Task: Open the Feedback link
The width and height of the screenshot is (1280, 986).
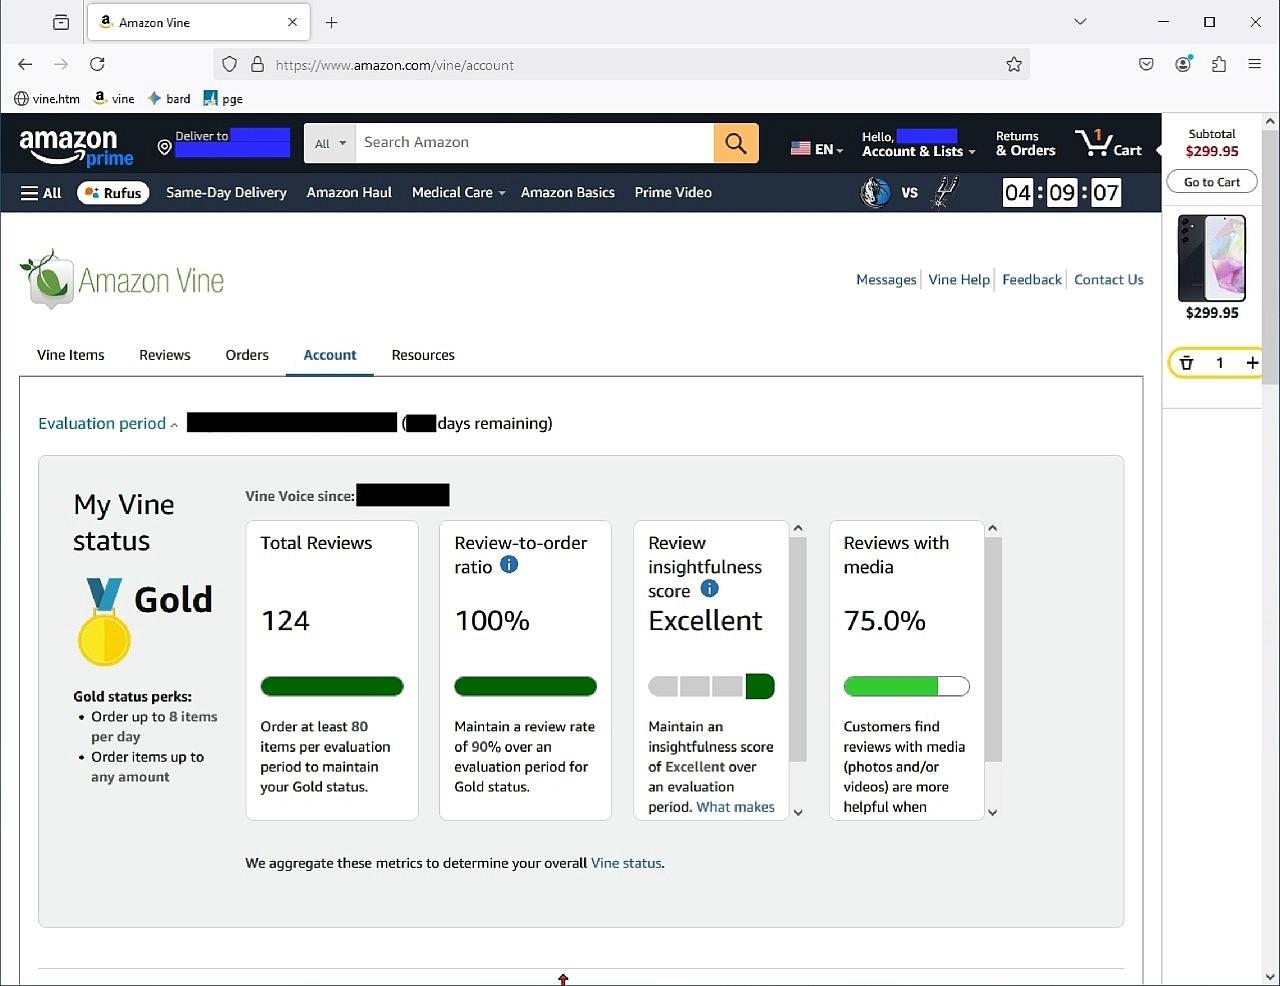Action: point(1032,280)
